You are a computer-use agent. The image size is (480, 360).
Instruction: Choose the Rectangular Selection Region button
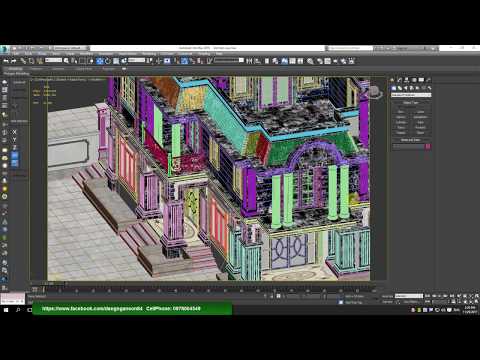pos(82,61)
